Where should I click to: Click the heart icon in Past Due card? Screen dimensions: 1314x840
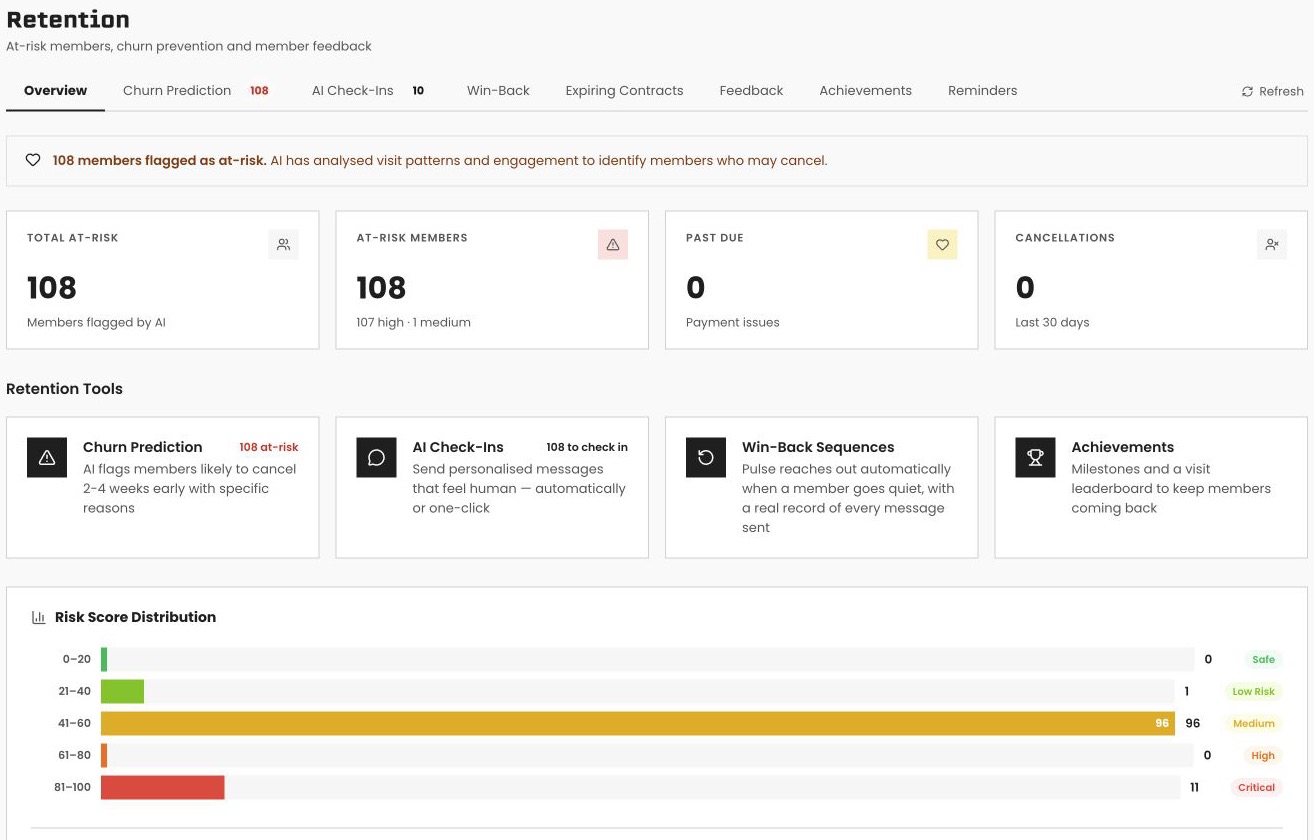(942, 244)
